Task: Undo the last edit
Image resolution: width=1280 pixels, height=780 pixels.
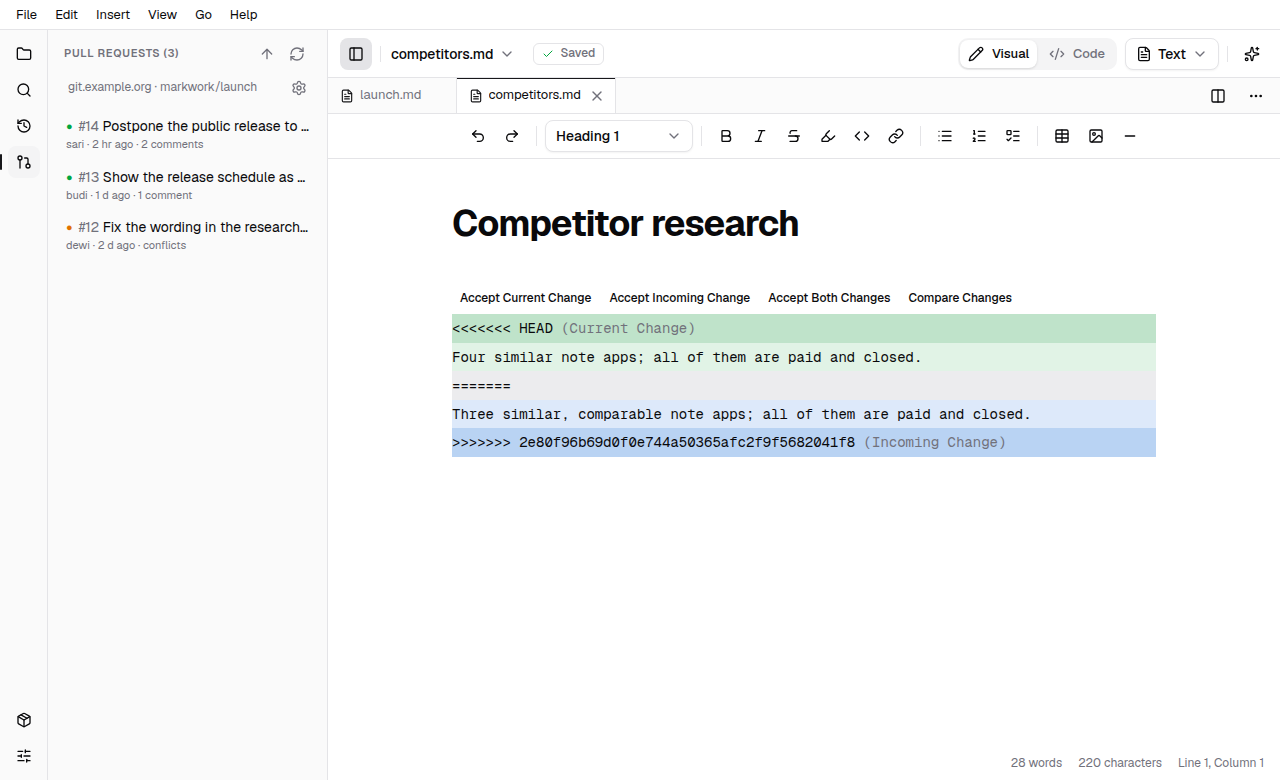Action: pyautogui.click(x=478, y=136)
